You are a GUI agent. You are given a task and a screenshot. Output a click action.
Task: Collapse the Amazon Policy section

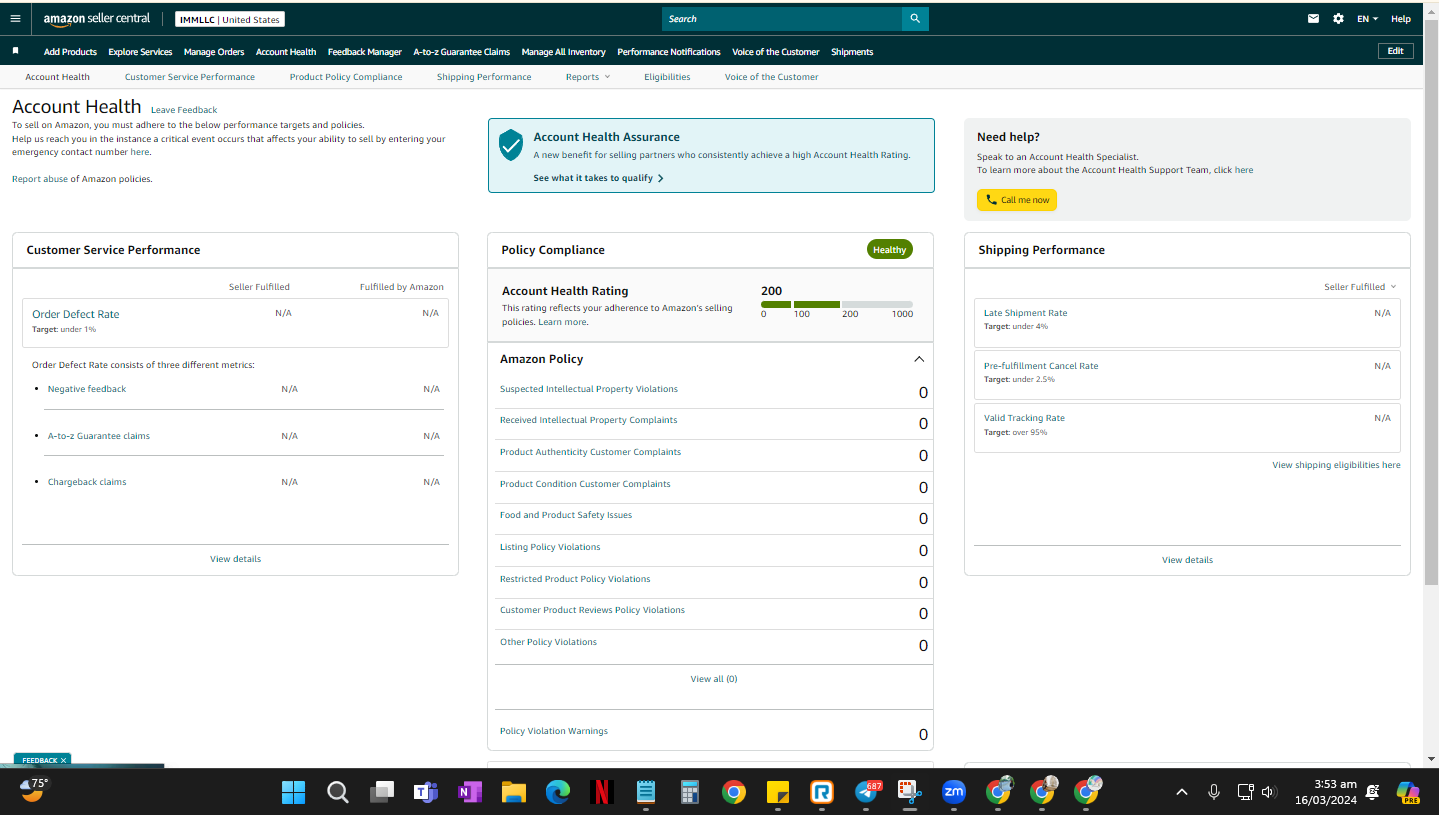[x=919, y=359]
